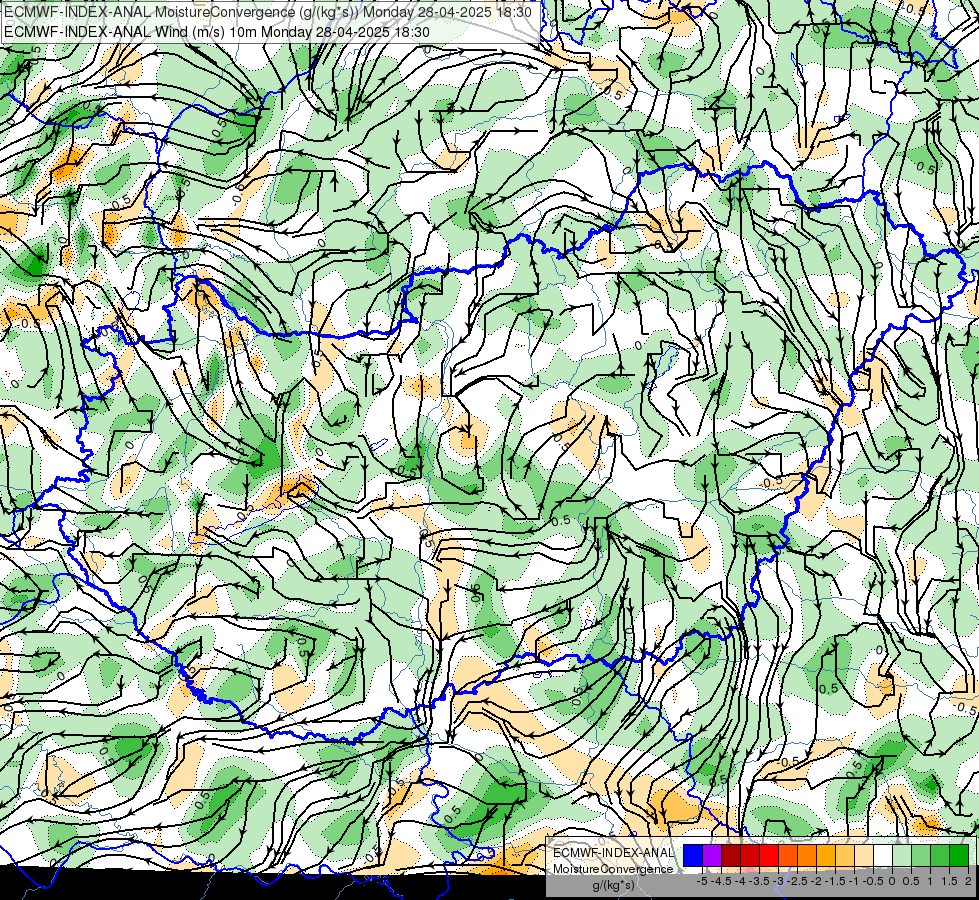Screen dimensions: 979x900
Task: Click the bright red swatch, -3.5 to -3
Action: pyautogui.click(x=769, y=856)
